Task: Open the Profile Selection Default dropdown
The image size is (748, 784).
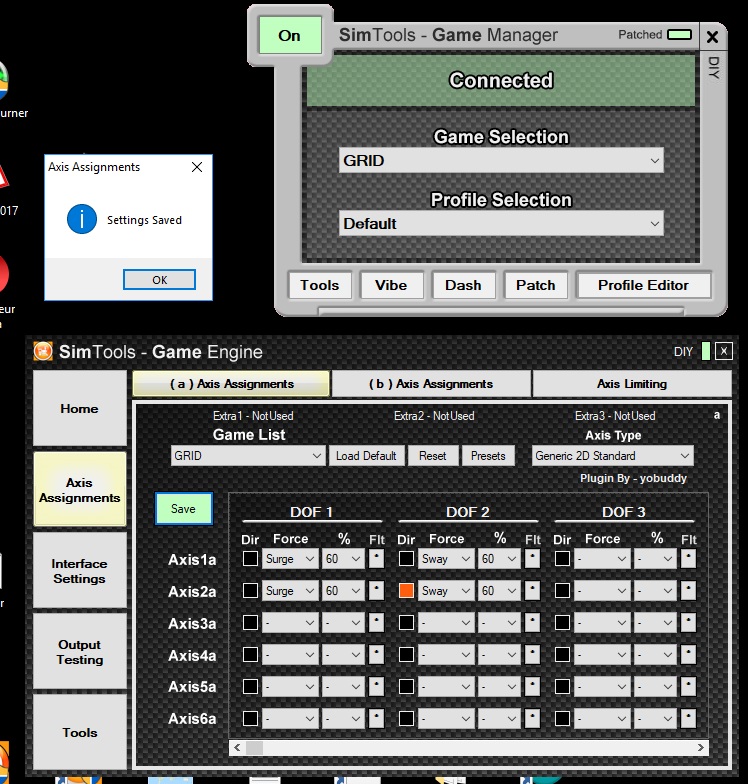Action: pos(501,224)
